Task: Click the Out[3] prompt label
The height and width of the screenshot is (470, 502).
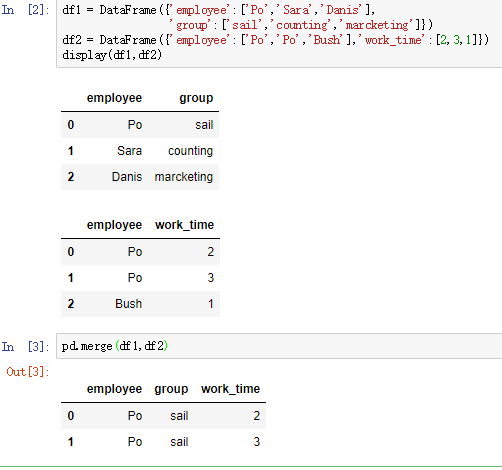Action: click(28, 372)
